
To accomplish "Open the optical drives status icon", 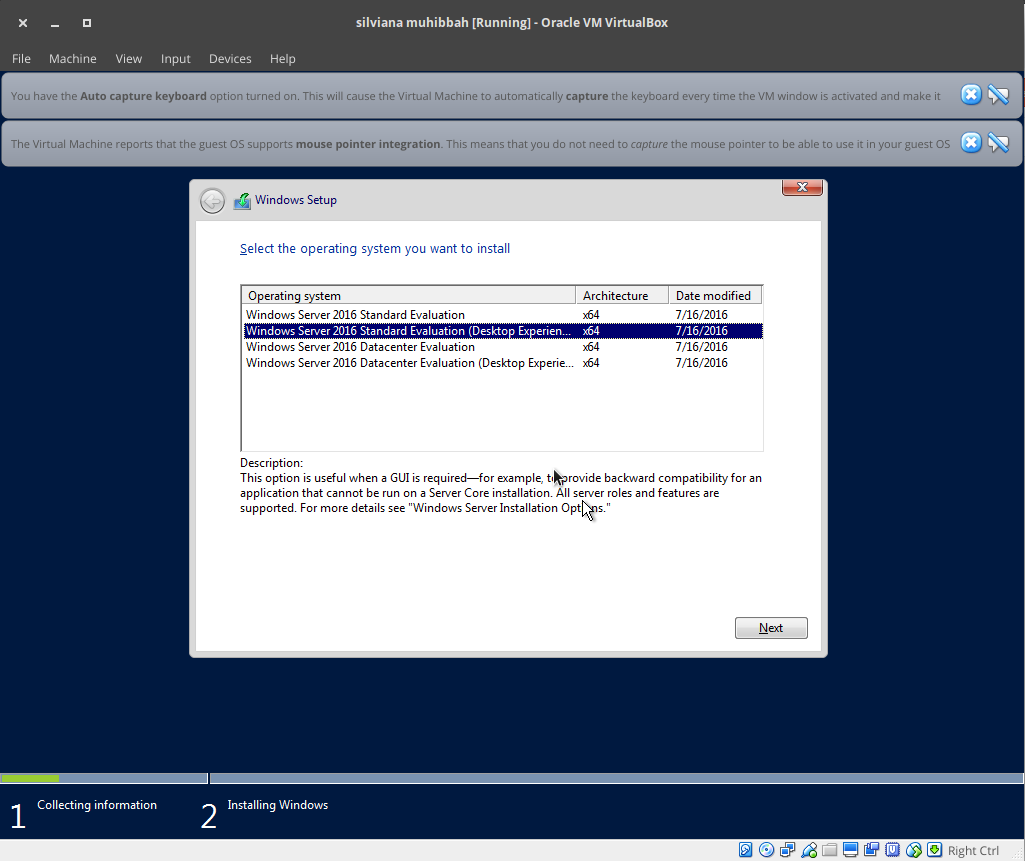I will pyautogui.click(x=766, y=849).
